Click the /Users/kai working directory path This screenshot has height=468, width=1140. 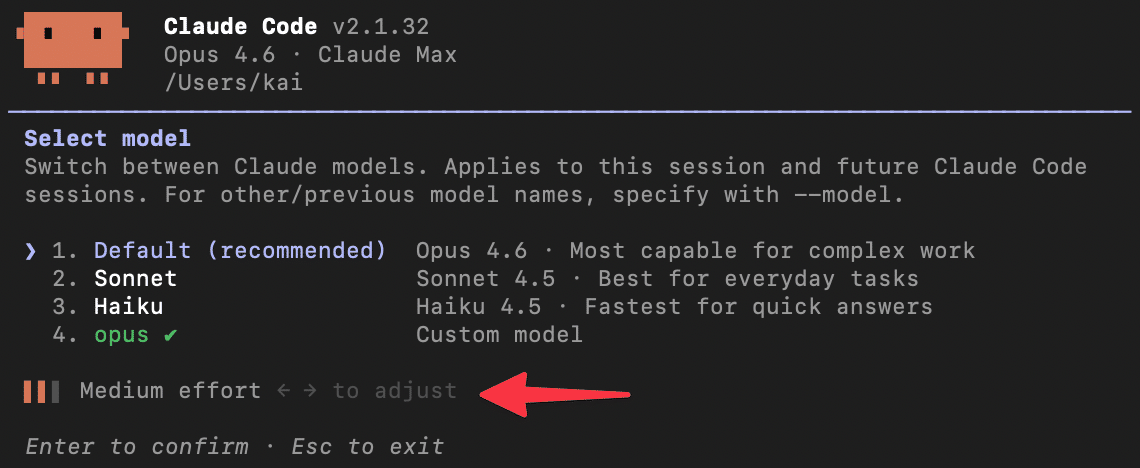[x=233, y=83]
